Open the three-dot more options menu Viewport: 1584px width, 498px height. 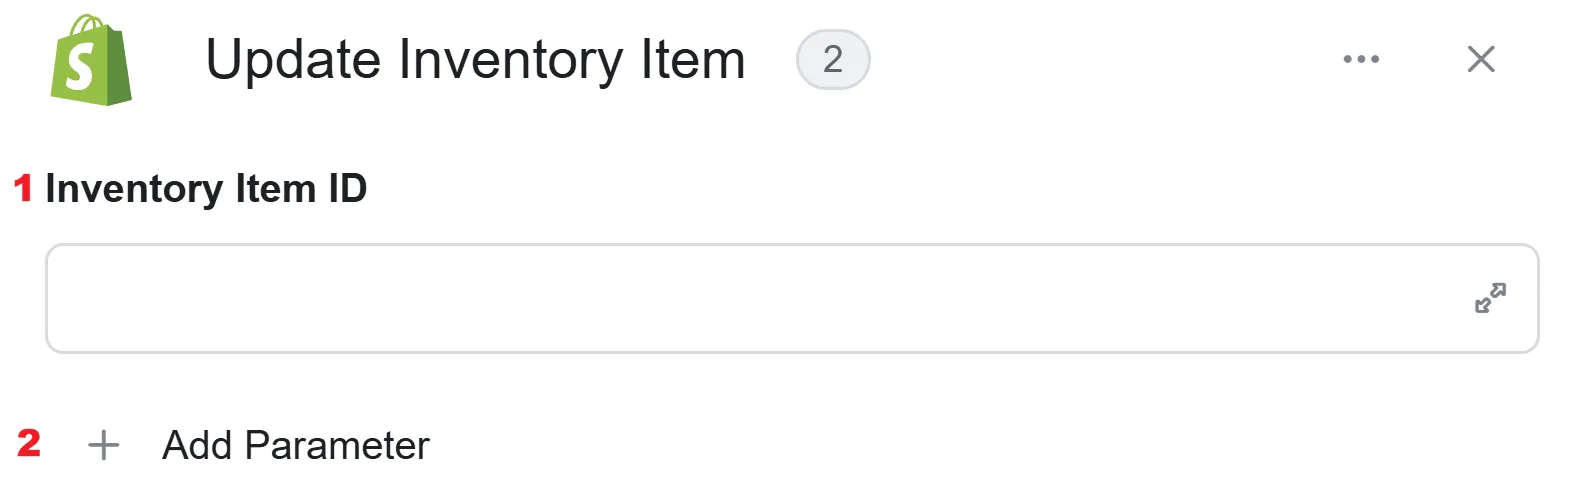1361,59
